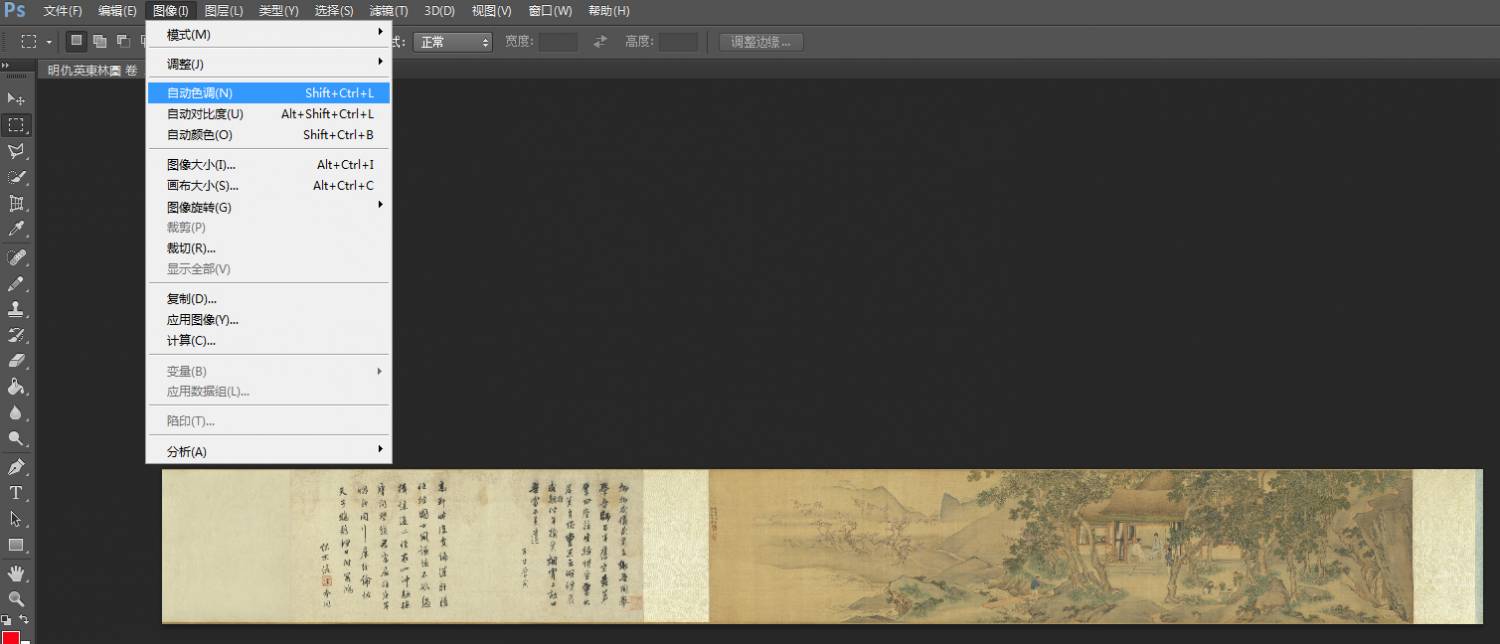Select the Eraser tool
The width and height of the screenshot is (1500, 644).
[x=16, y=361]
